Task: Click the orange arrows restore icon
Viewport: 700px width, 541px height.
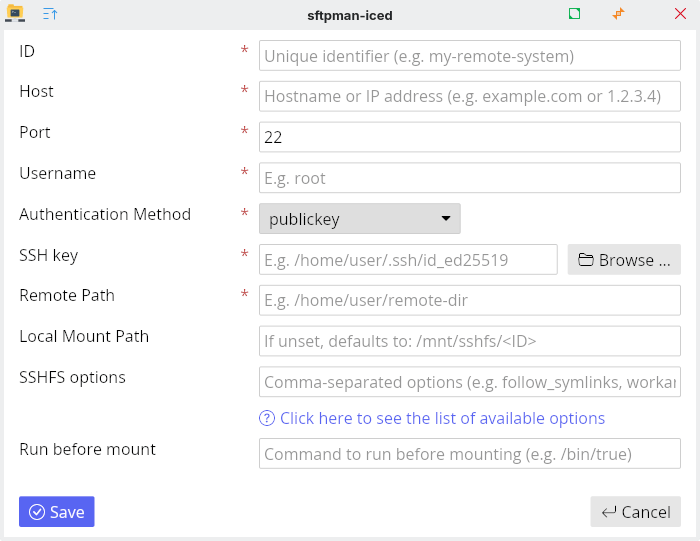Action: point(618,14)
